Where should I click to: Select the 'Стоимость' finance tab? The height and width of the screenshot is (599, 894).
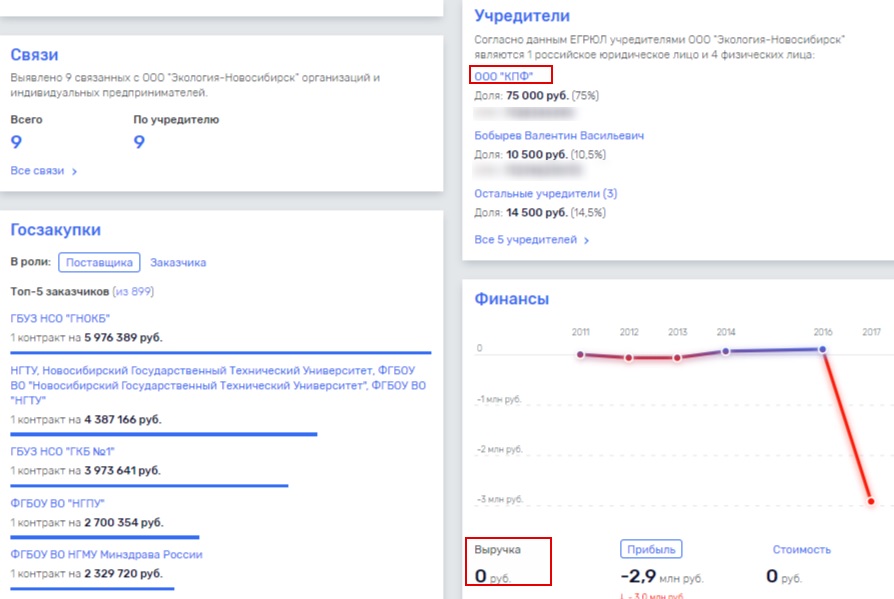[801, 550]
